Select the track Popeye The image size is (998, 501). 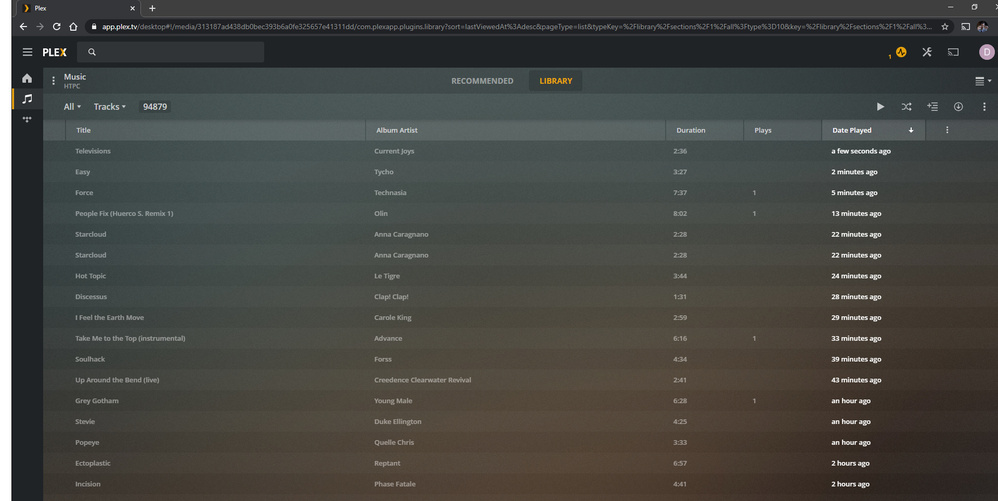pos(87,442)
